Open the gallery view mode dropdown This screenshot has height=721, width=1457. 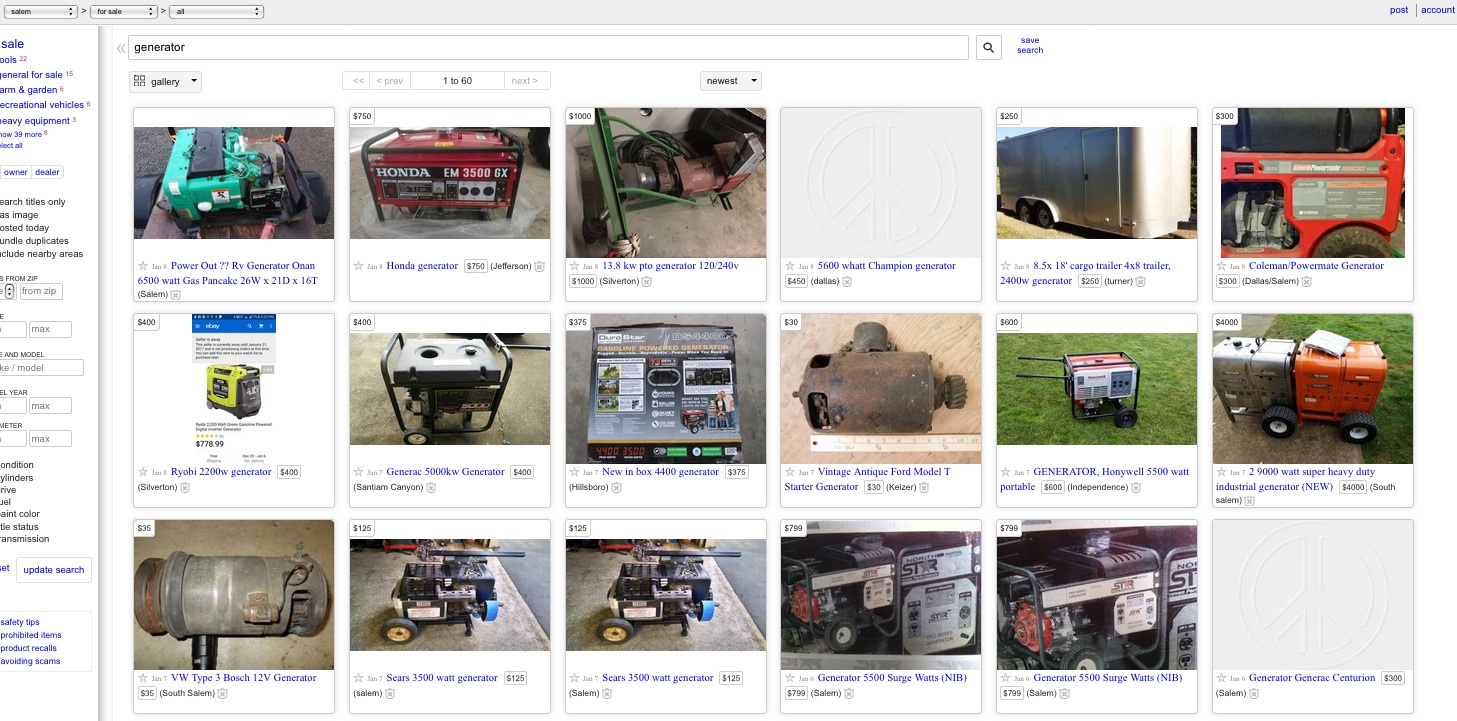[x=165, y=81]
